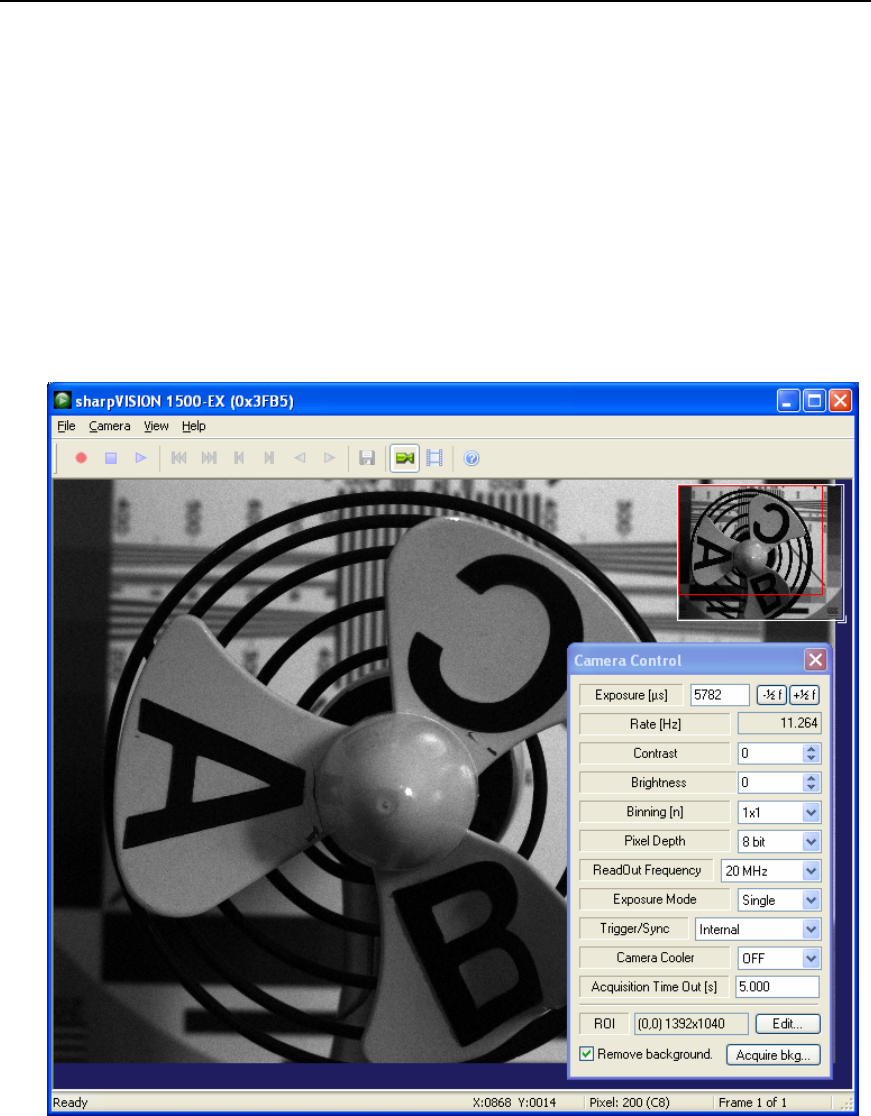Open the ReadOut Frequency dropdown

[811, 871]
